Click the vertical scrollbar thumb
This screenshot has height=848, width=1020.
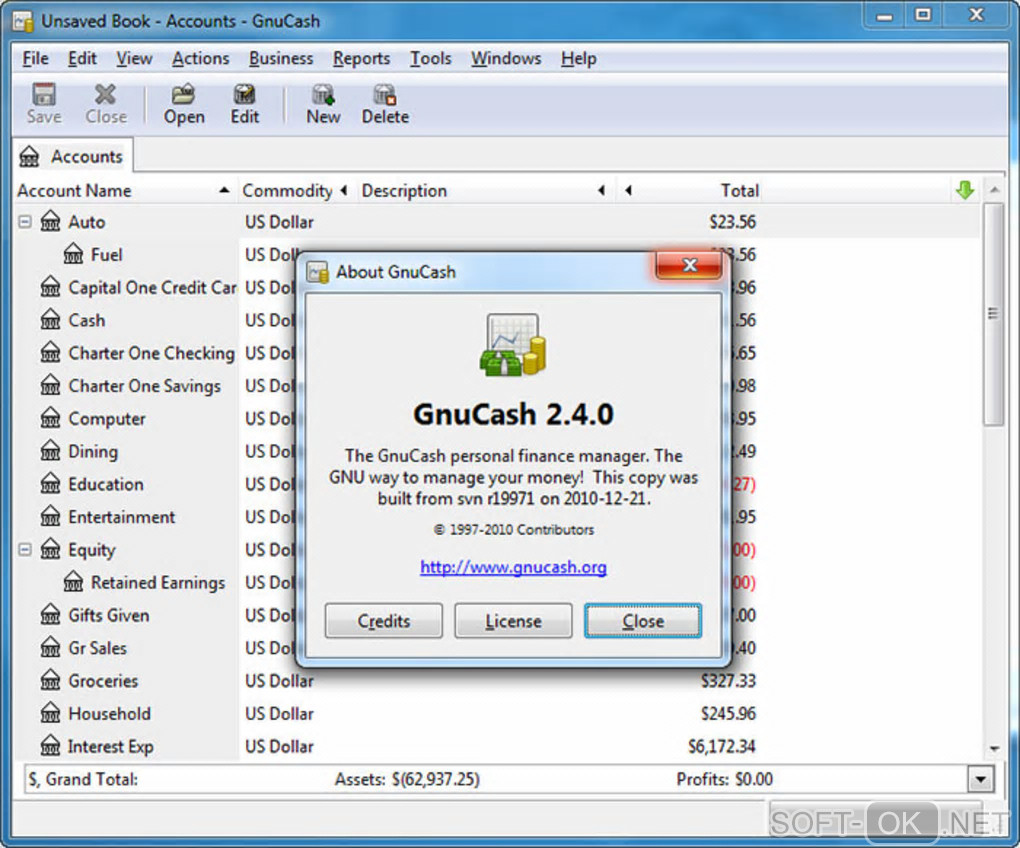(993, 313)
